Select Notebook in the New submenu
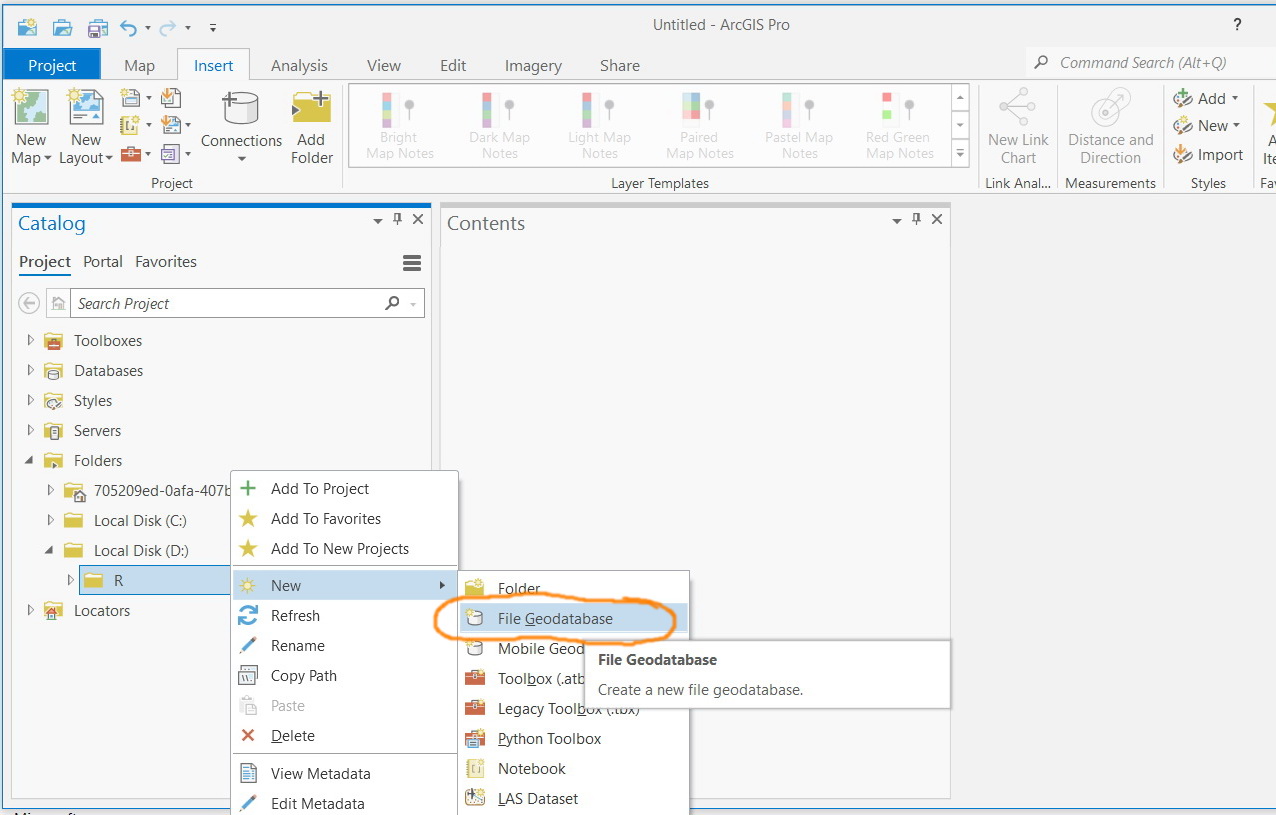This screenshot has width=1276, height=815. click(574, 768)
